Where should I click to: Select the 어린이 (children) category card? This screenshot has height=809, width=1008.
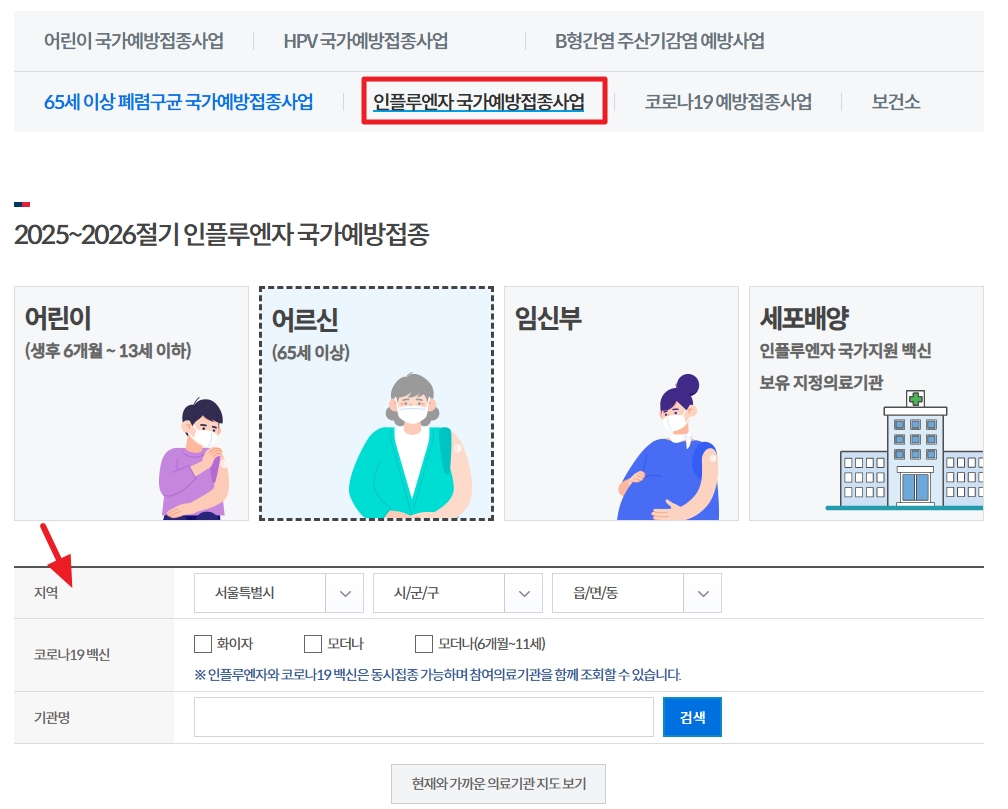point(131,403)
